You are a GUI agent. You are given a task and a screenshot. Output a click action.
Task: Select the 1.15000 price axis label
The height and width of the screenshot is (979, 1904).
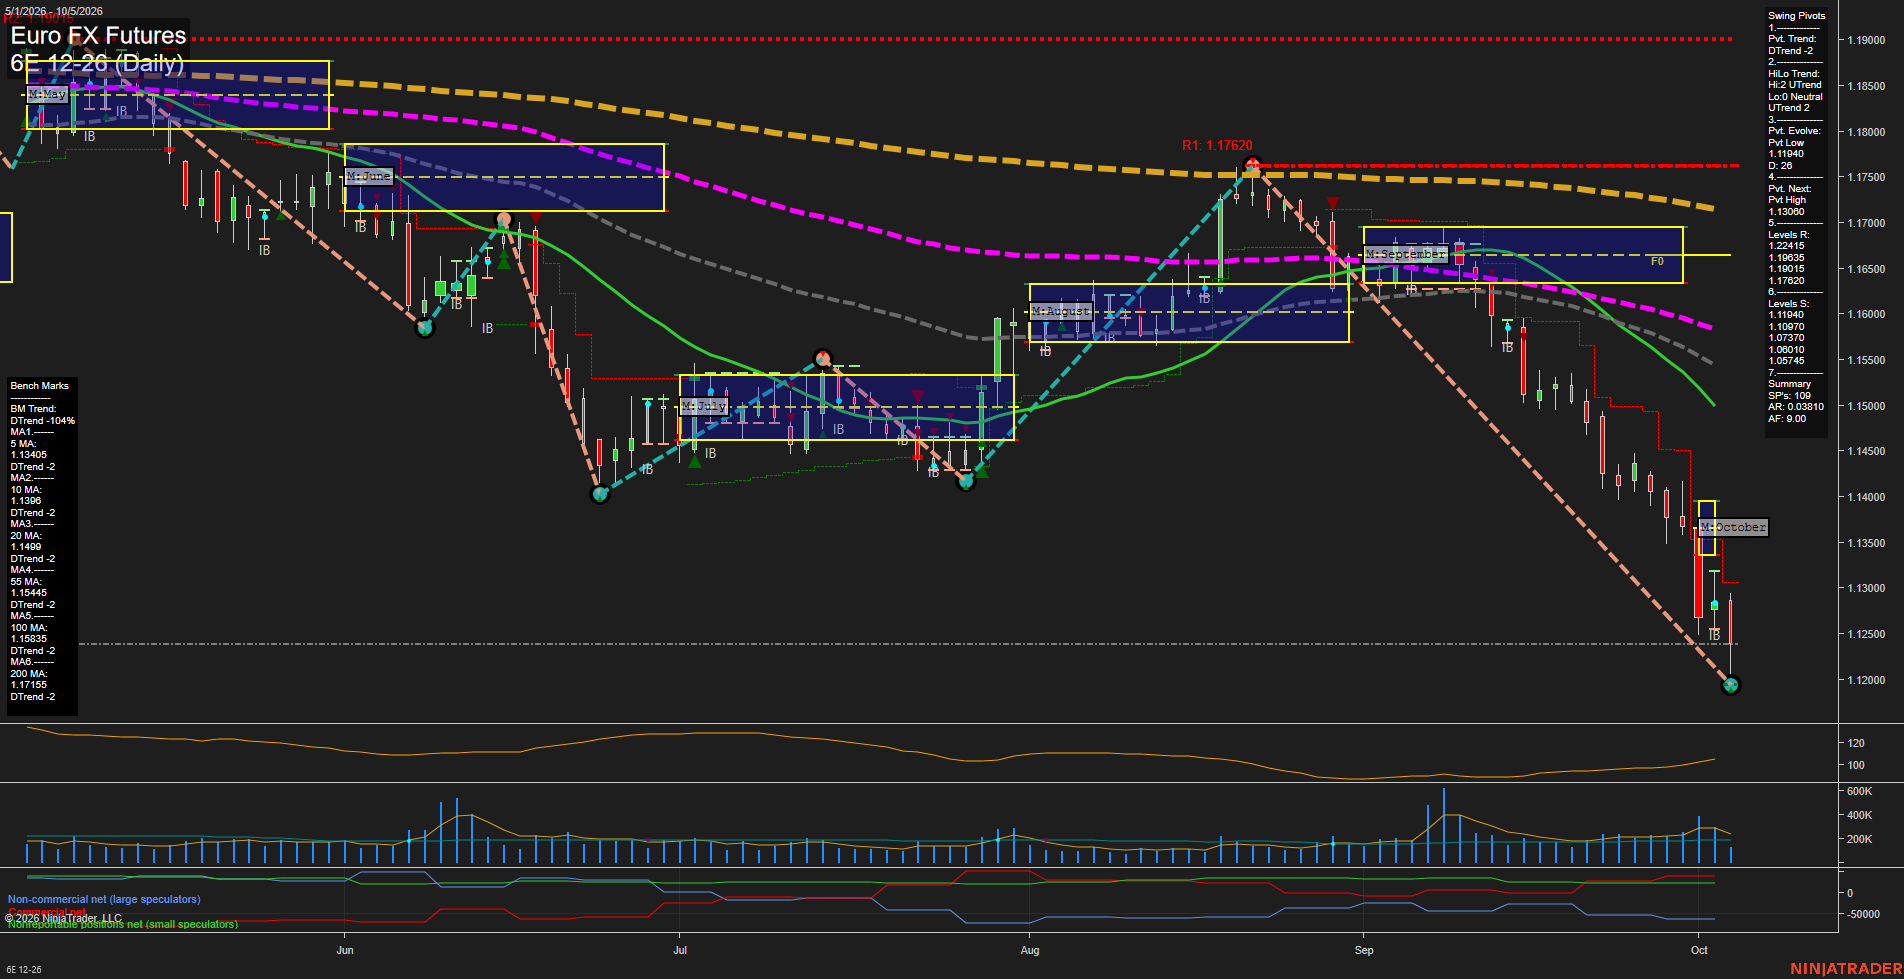pos(1866,406)
